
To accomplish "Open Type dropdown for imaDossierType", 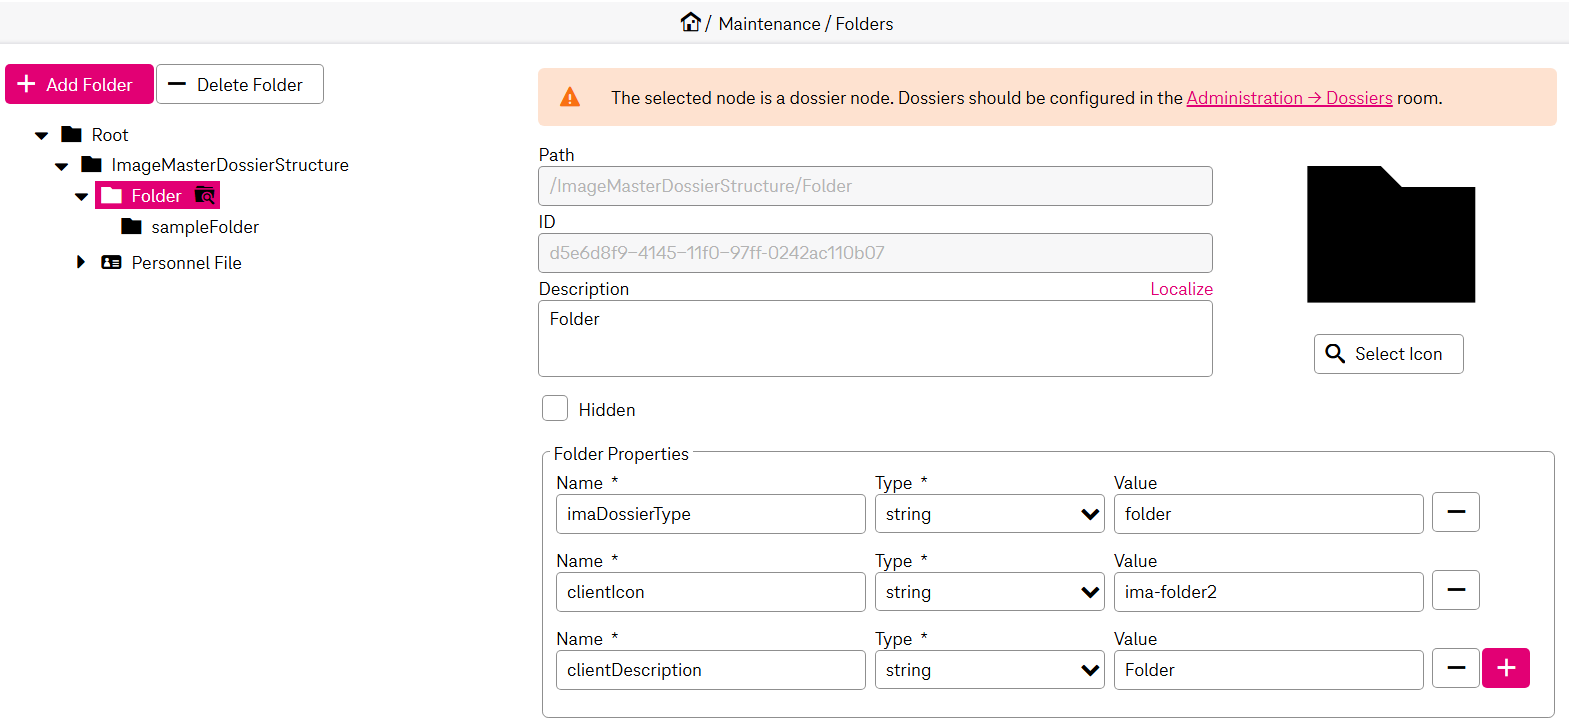I will click(989, 514).
